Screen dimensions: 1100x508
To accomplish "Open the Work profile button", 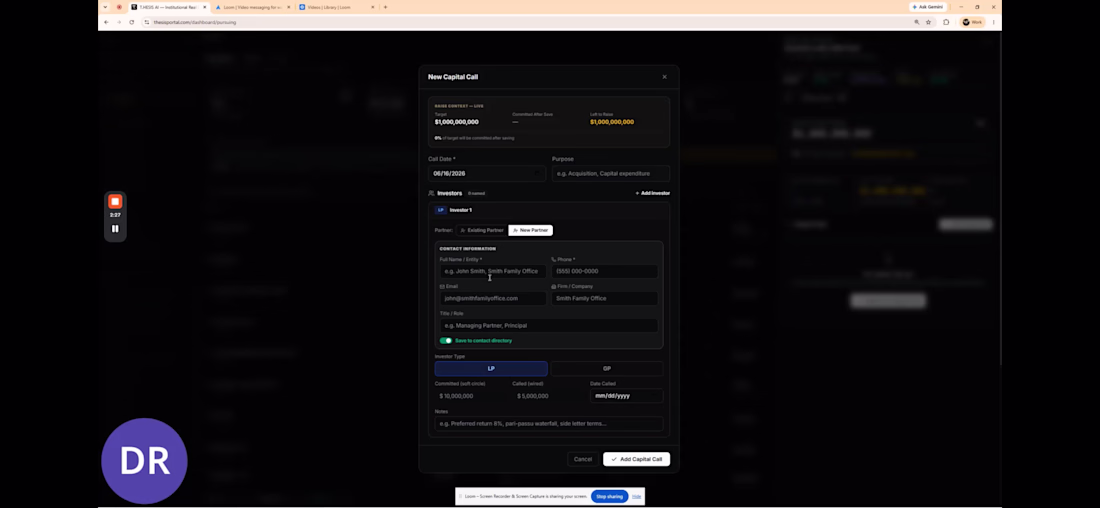I will [x=972, y=22].
